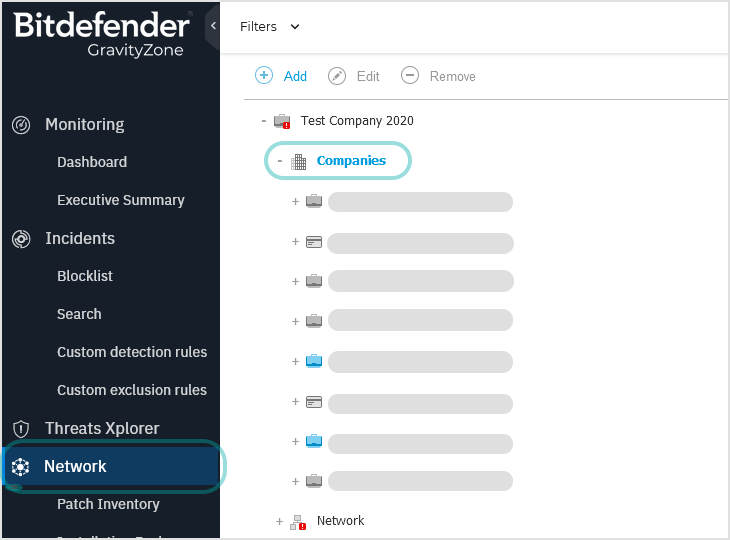This screenshot has height=540, width=730.
Task: Click the Add button label
Action: click(295, 76)
